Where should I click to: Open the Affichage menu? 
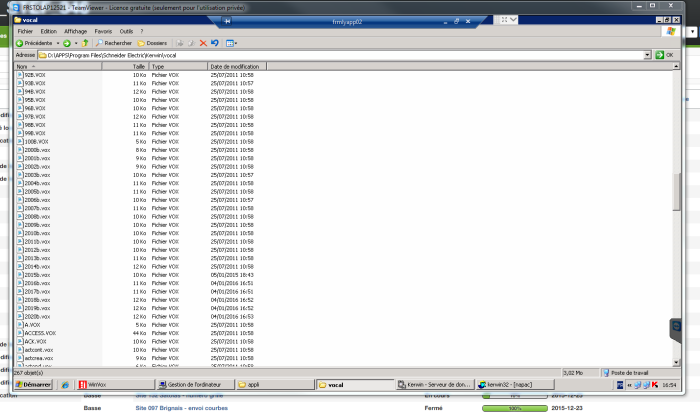(x=75, y=31)
